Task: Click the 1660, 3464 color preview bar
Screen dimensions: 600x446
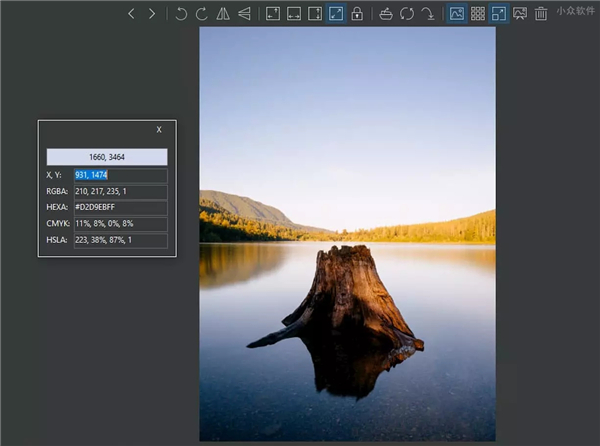Action: coord(106,156)
